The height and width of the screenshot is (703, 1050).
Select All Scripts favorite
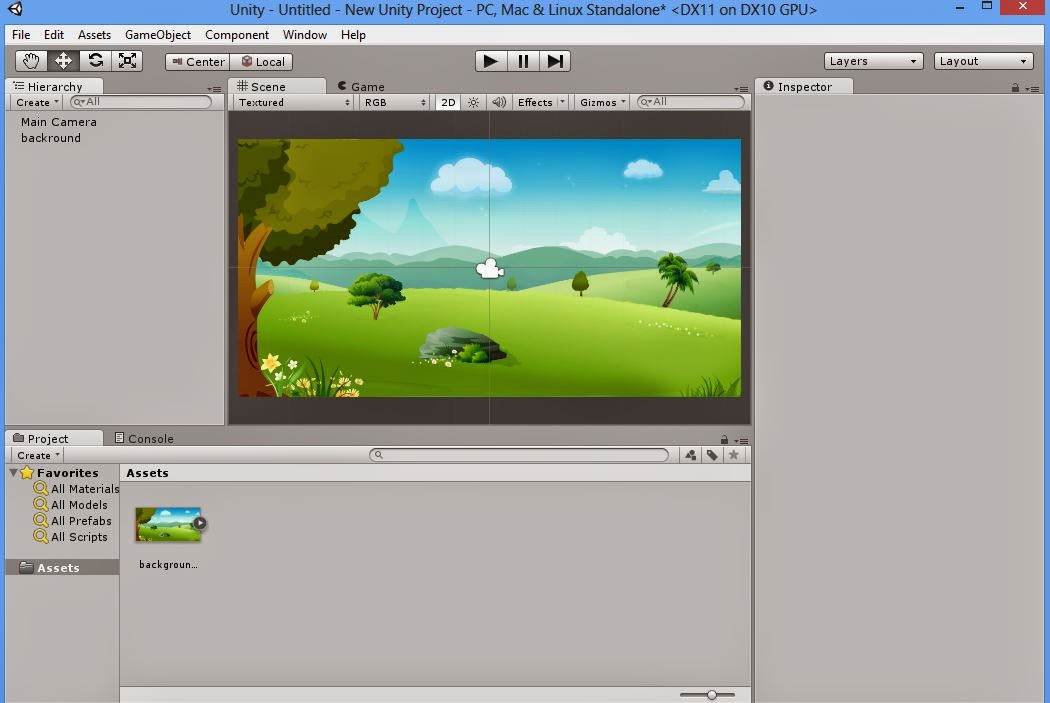pos(70,537)
